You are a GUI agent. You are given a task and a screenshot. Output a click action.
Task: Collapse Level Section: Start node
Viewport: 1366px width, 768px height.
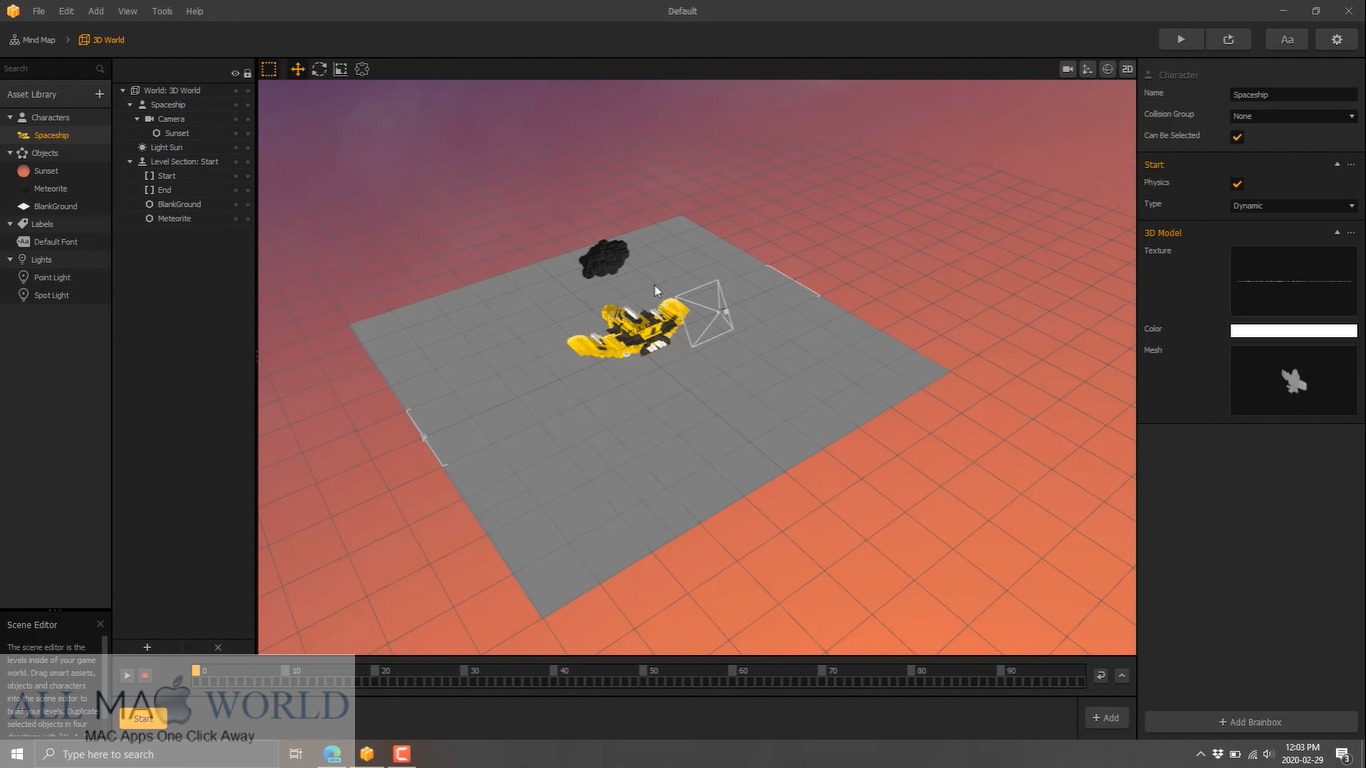coord(130,161)
